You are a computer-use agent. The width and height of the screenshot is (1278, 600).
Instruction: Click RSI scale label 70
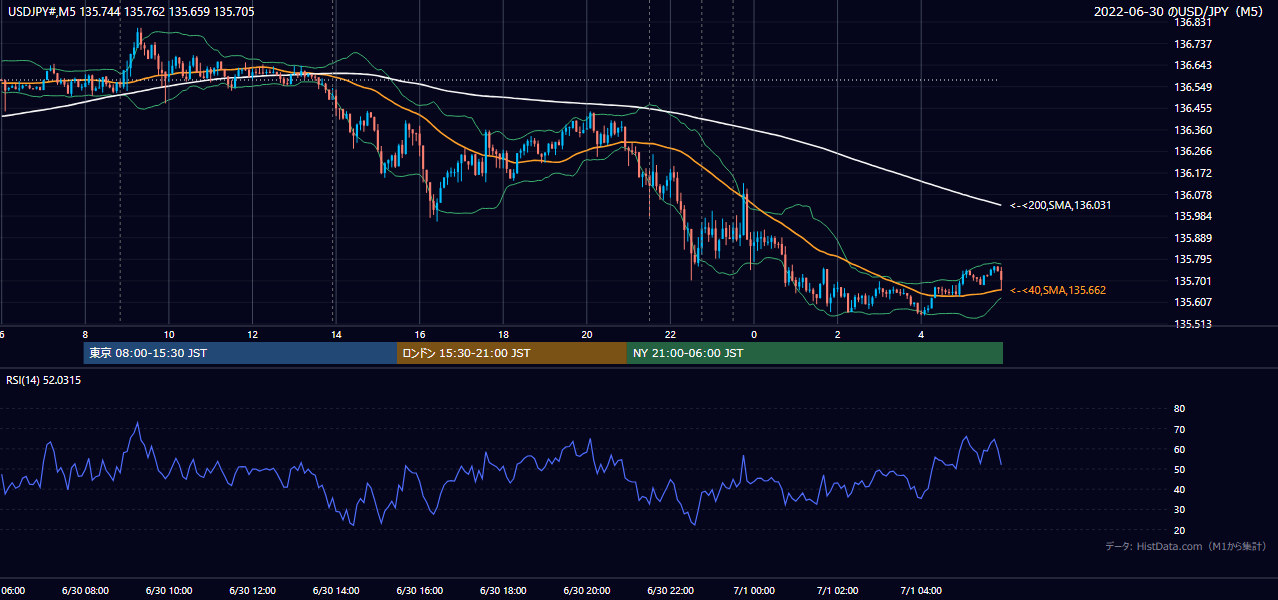point(1179,429)
